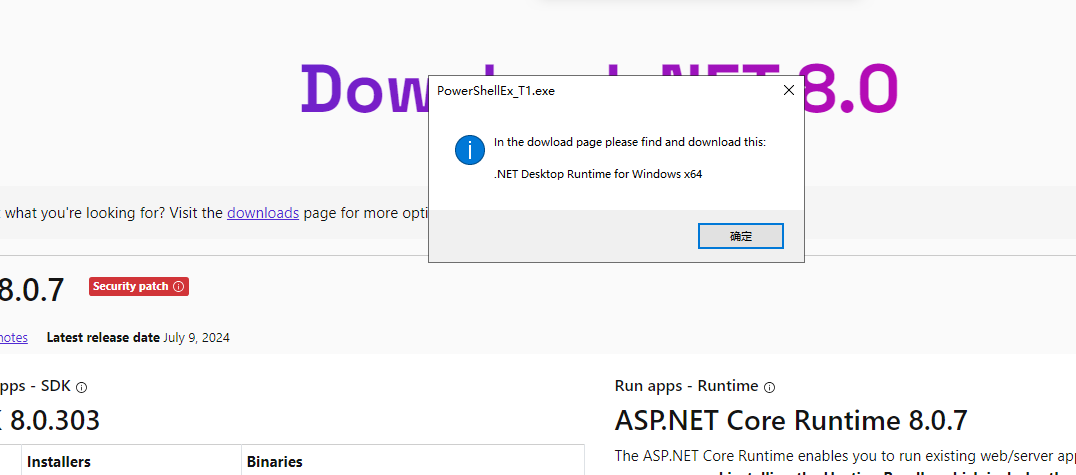Click the blue information icon in dialog
Viewport: 1076px width, 475px height.
pos(470,150)
